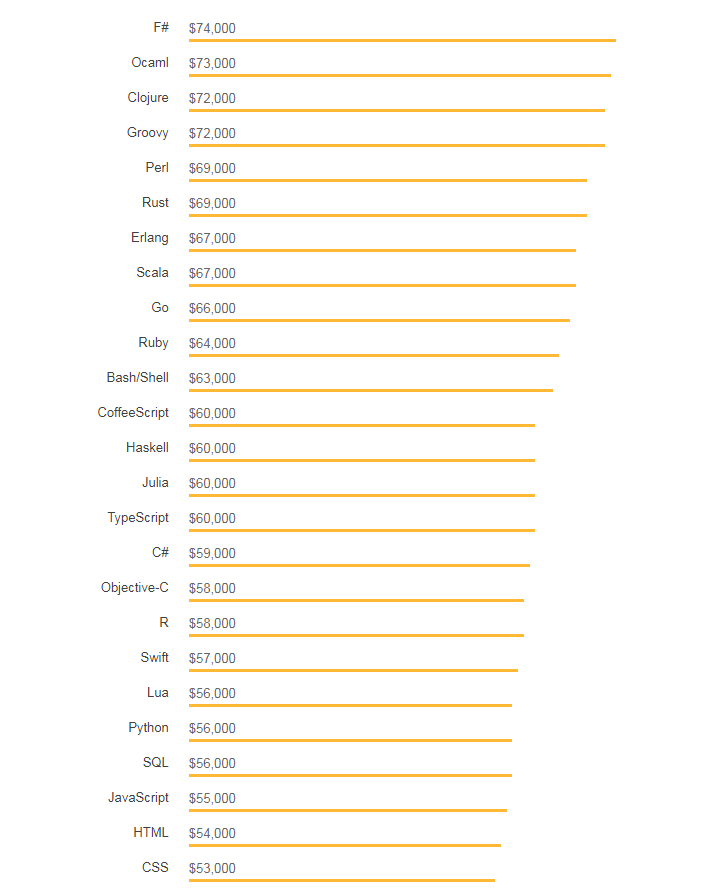Click the F# language label
The image size is (702, 894).
pos(161,28)
